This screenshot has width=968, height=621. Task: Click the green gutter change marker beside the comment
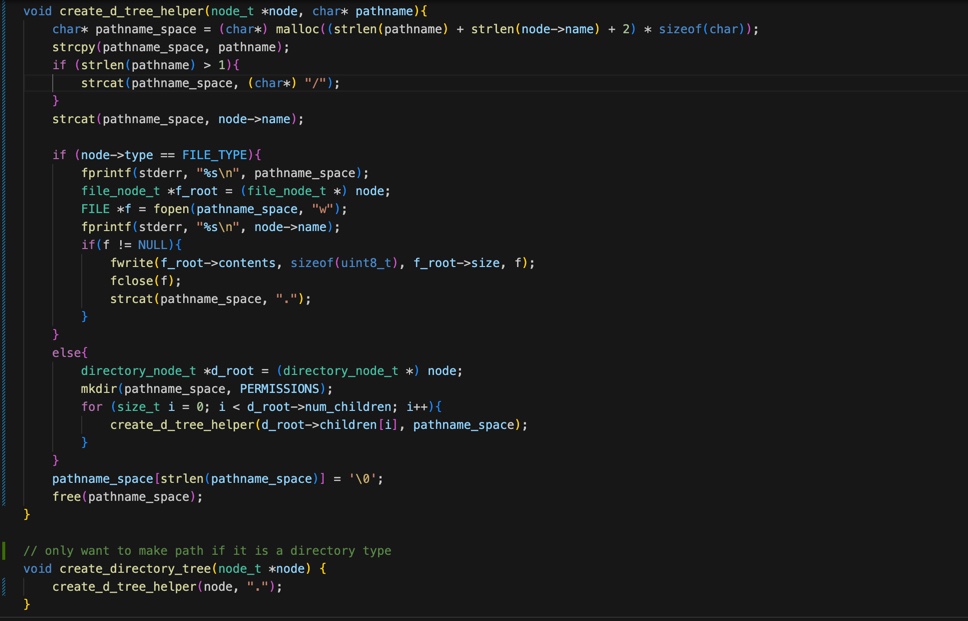tap(4, 551)
